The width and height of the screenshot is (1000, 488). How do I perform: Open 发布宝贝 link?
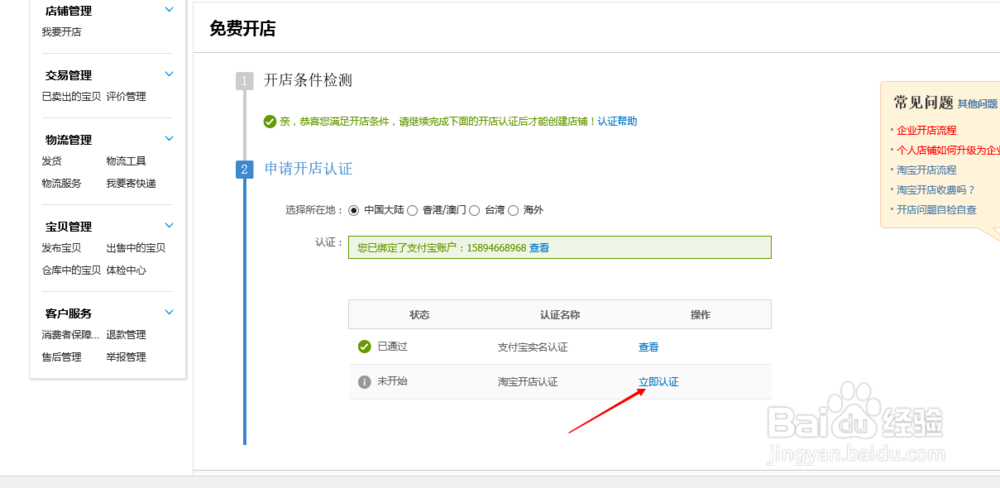62,248
